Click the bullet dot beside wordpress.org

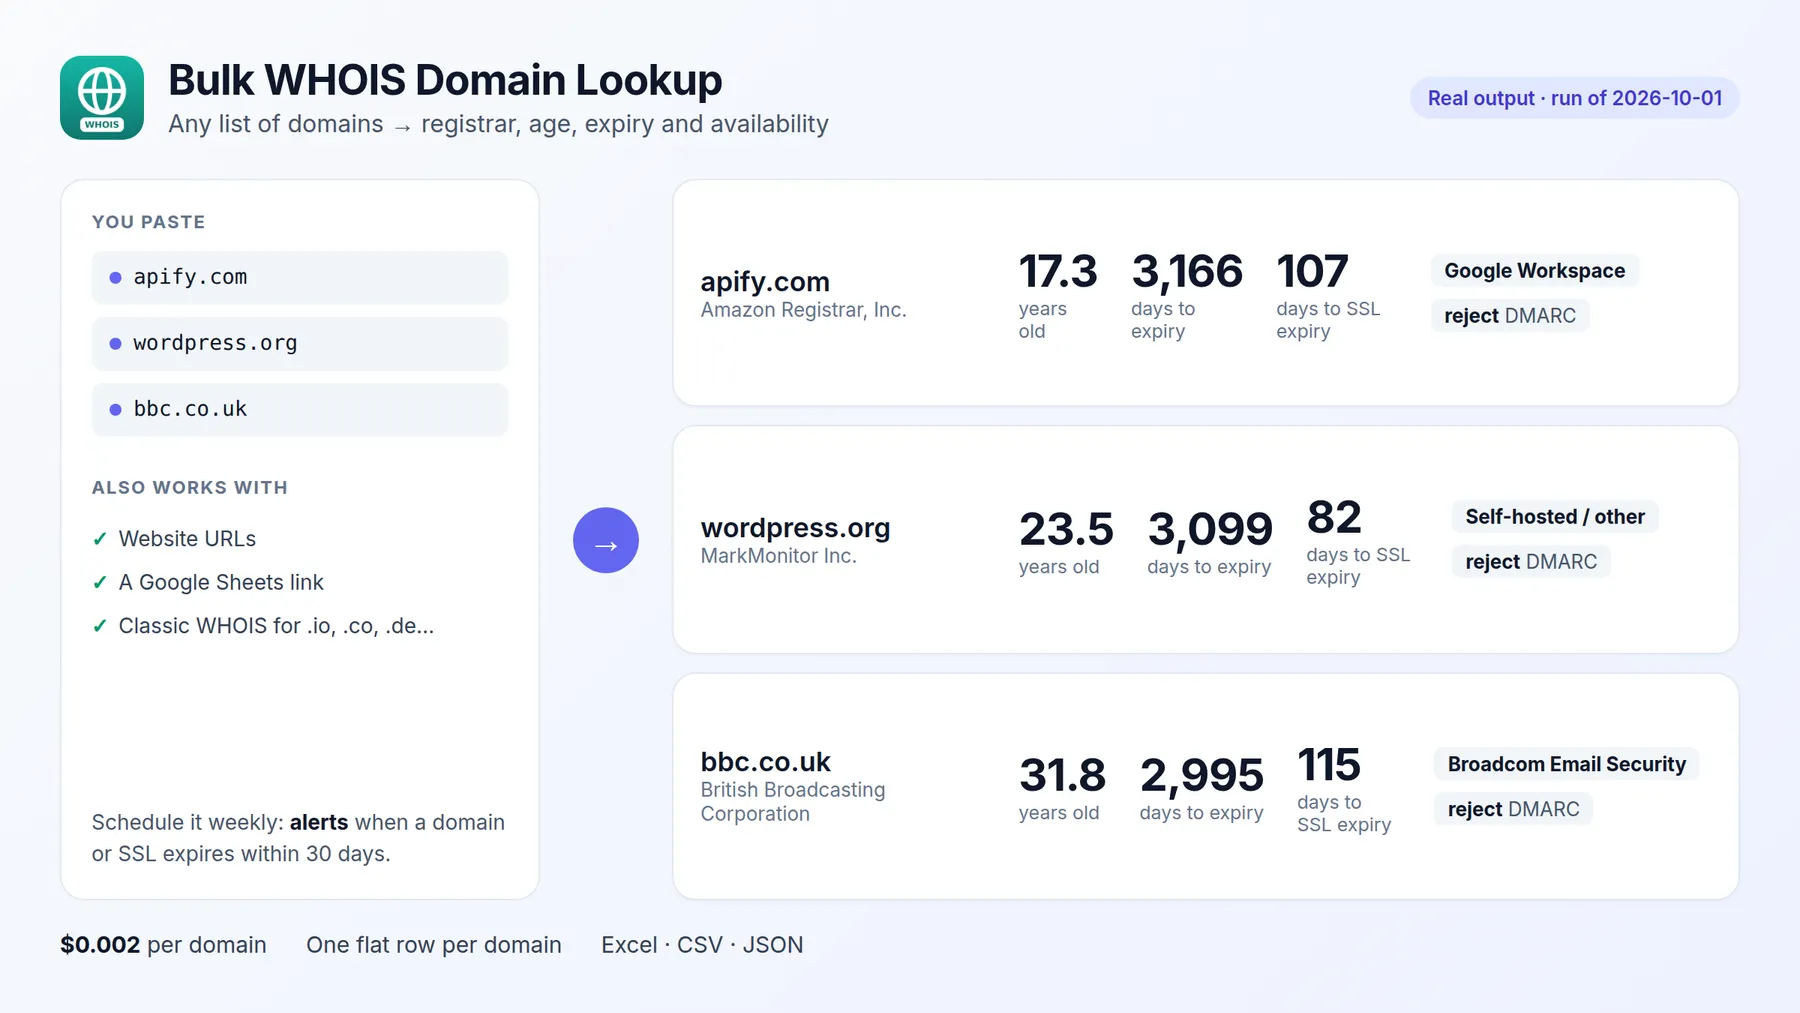click(x=115, y=344)
